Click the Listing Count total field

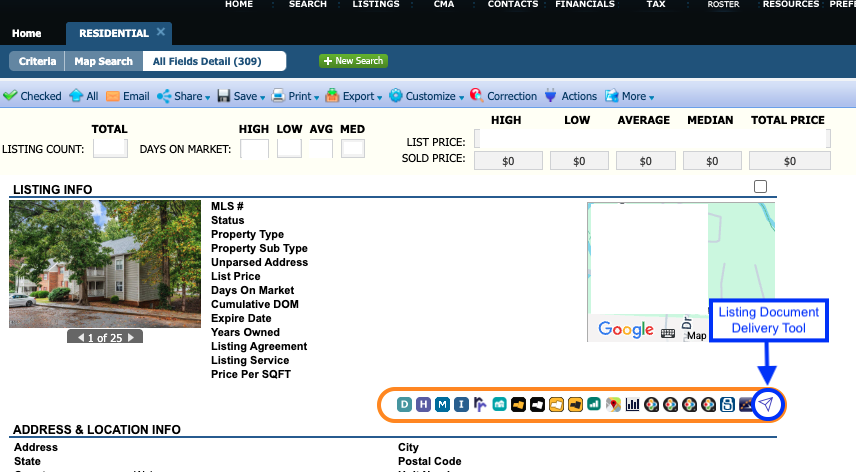[110, 148]
